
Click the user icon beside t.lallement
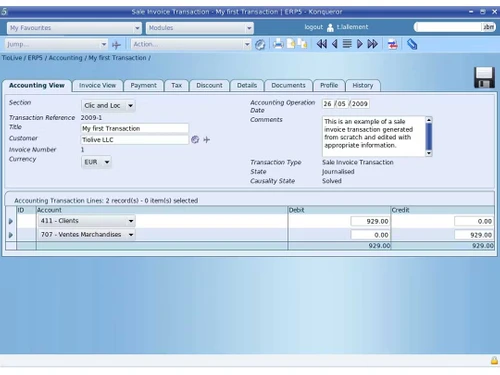click(330, 28)
